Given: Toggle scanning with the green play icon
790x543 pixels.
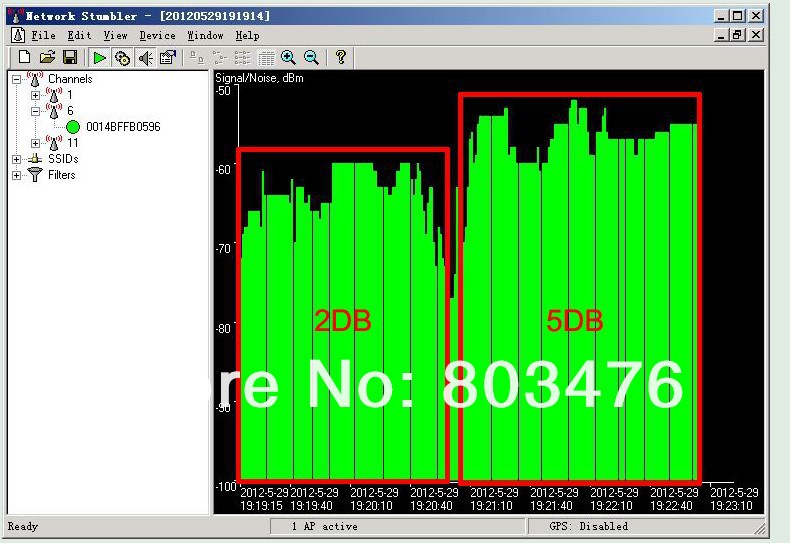Looking at the screenshot, I should coord(99,58).
